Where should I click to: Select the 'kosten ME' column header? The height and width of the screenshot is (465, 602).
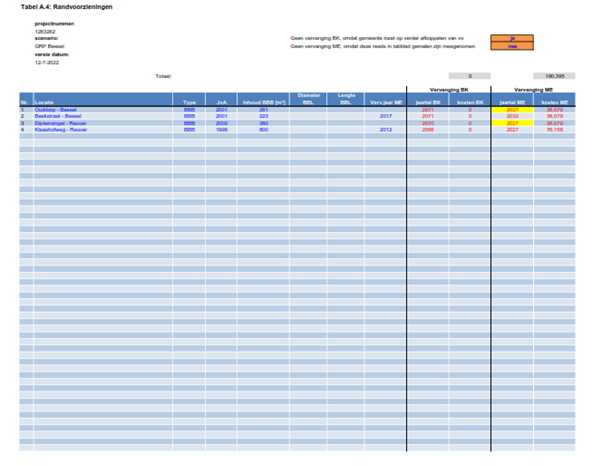click(x=554, y=102)
